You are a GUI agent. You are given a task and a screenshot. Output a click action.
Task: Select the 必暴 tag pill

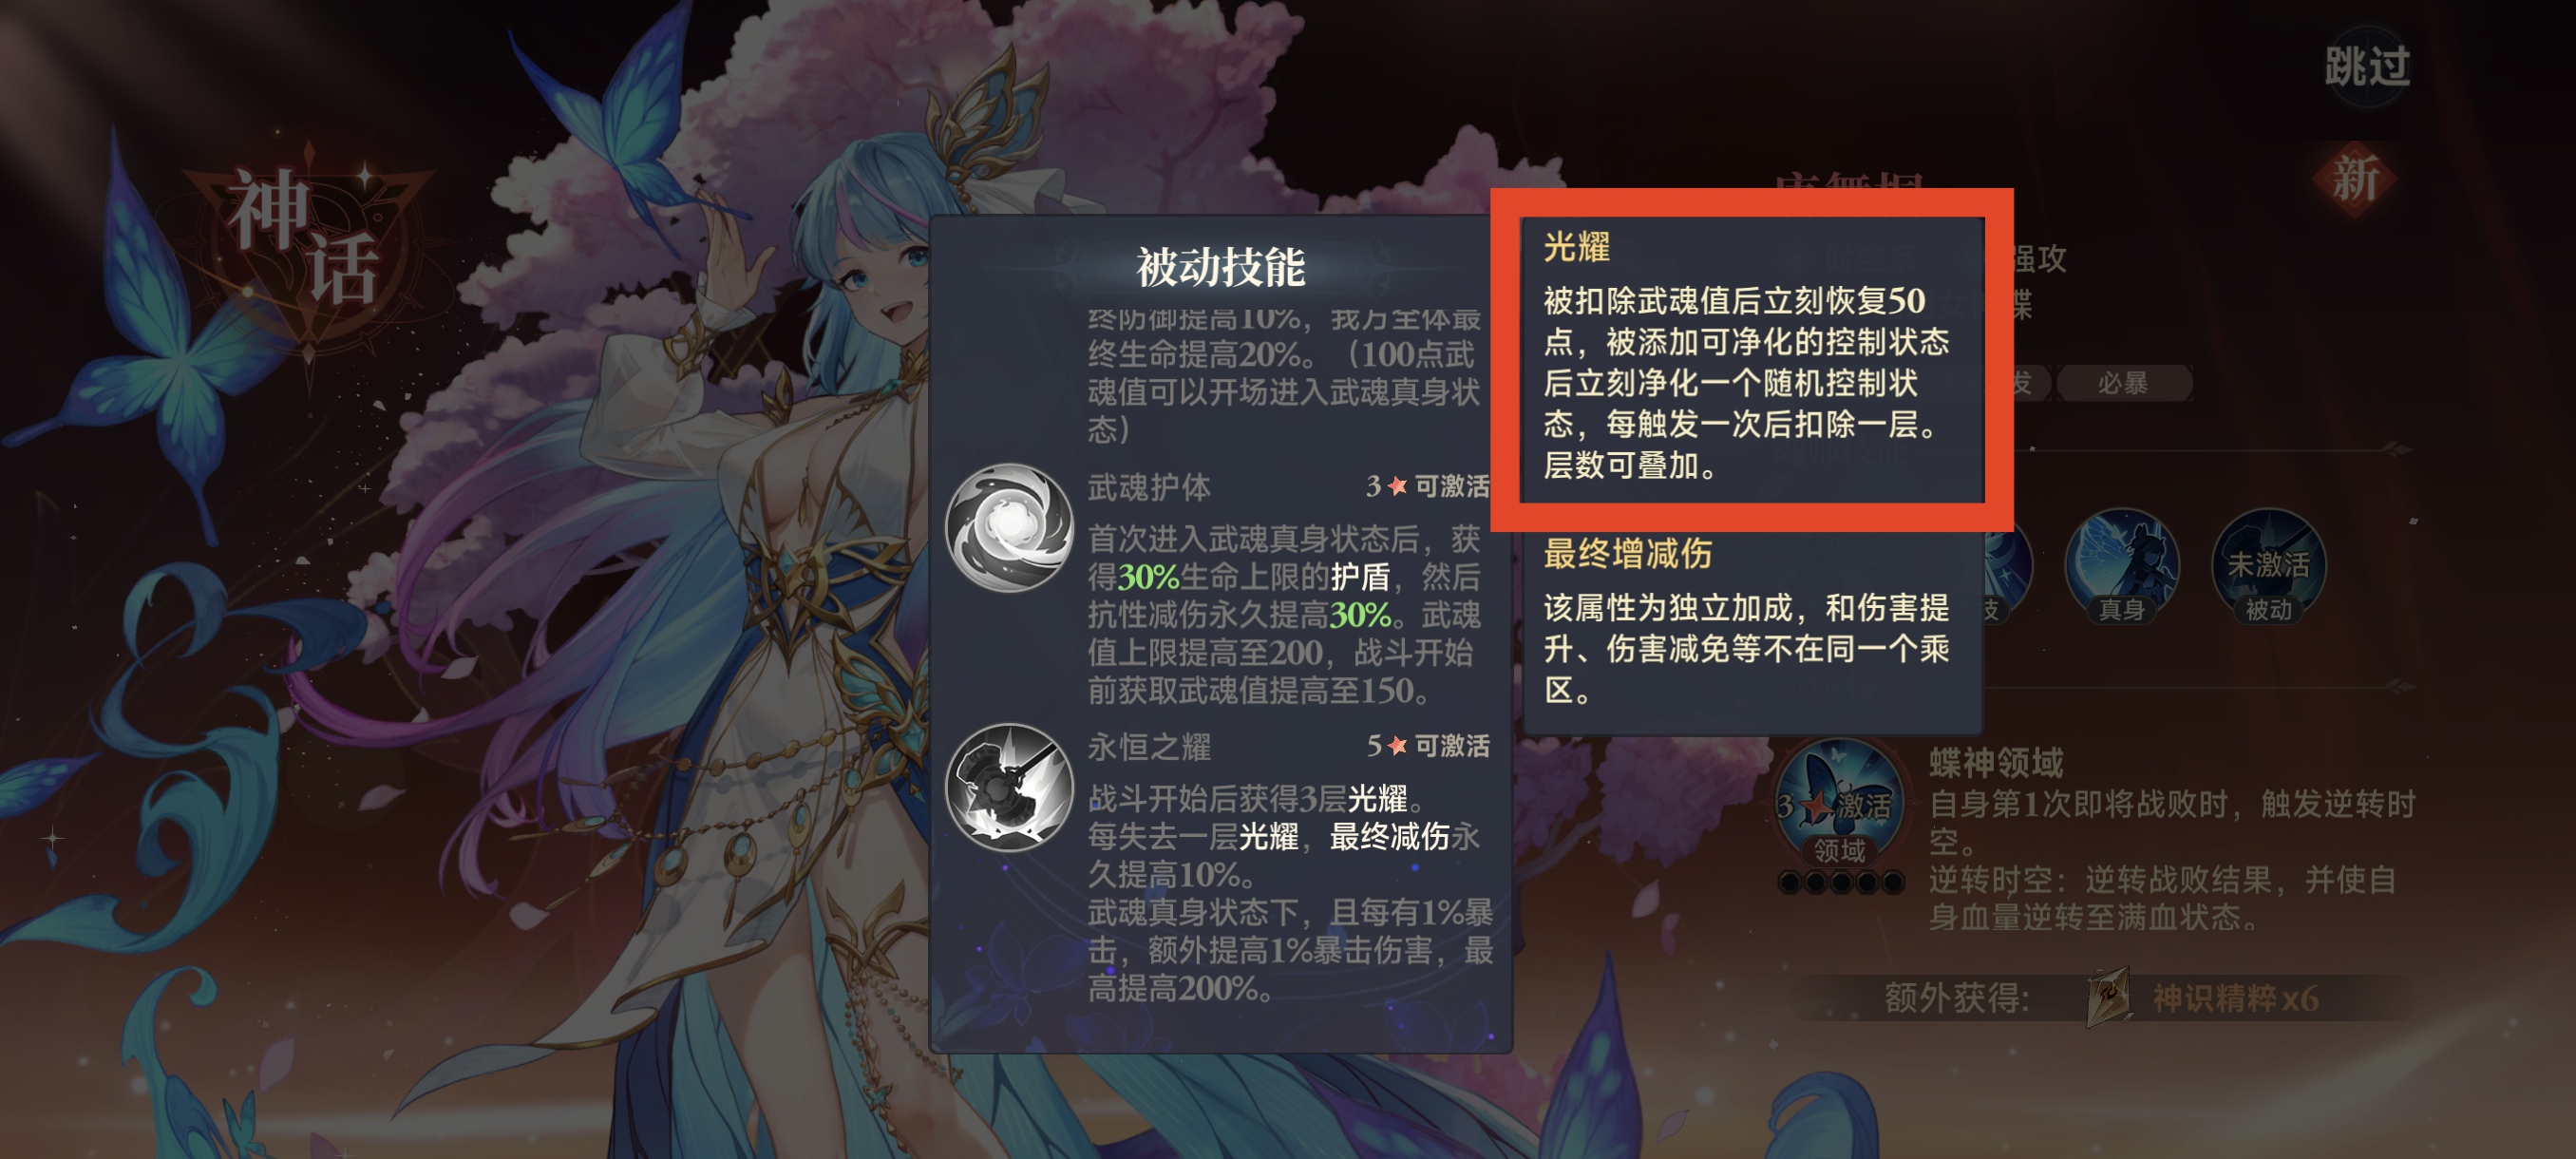tap(2123, 383)
